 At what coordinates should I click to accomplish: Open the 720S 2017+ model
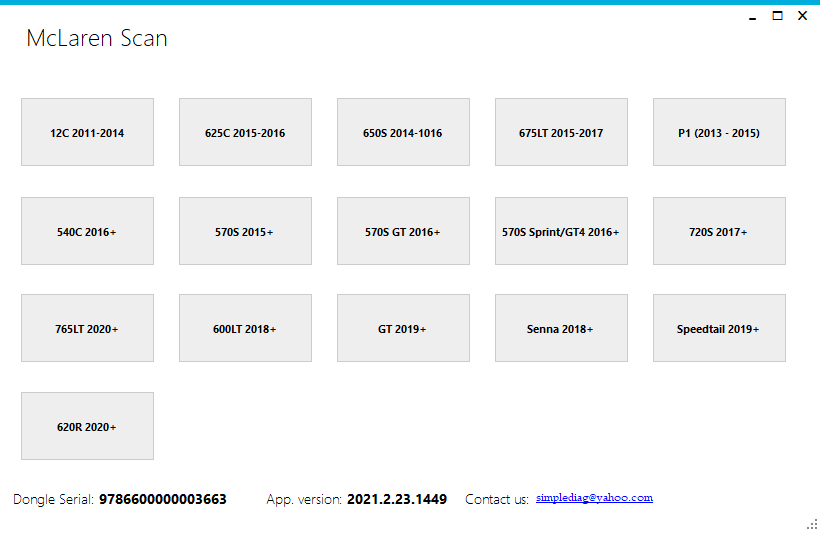coord(719,231)
